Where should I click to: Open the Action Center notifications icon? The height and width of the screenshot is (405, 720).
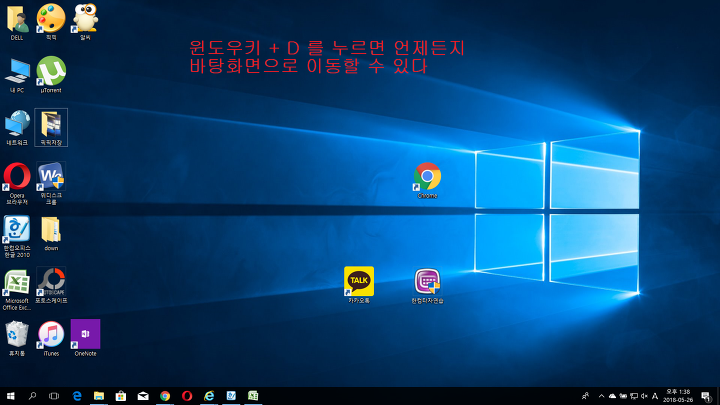(x=706, y=396)
